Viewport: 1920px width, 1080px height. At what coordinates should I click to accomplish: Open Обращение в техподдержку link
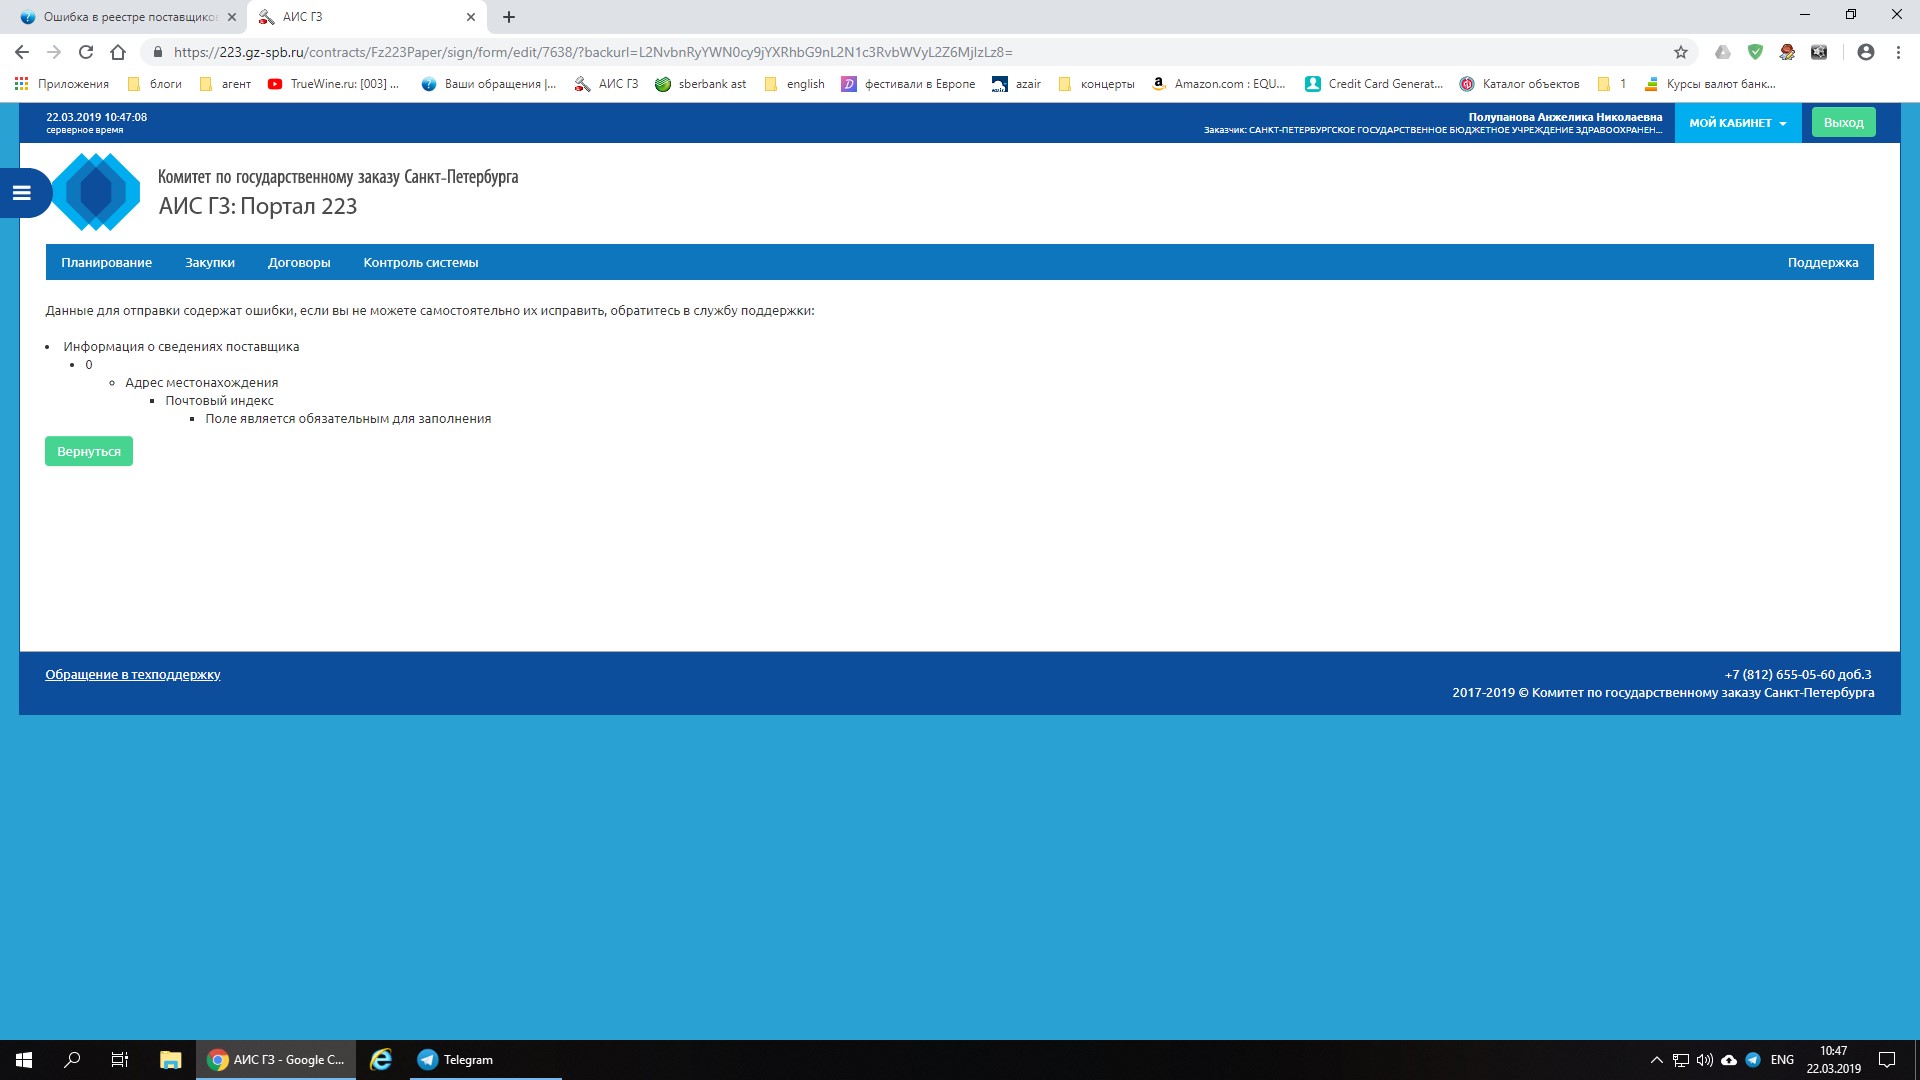click(132, 675)
